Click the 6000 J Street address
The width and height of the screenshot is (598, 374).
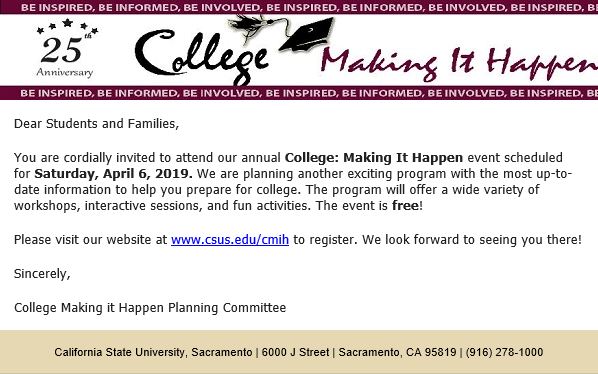pos(295,352)
